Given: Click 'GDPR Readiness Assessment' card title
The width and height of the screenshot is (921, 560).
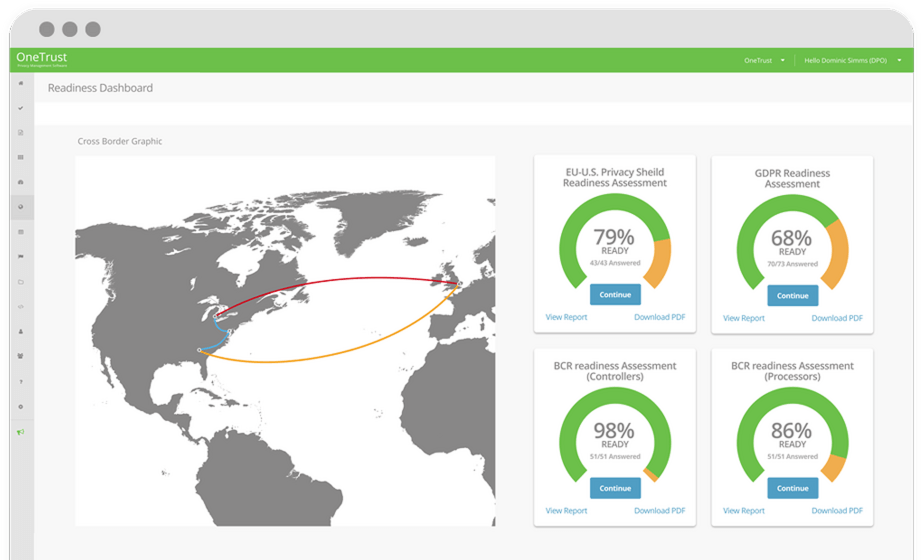Looking at the screenshot, I should pos(792,178).
